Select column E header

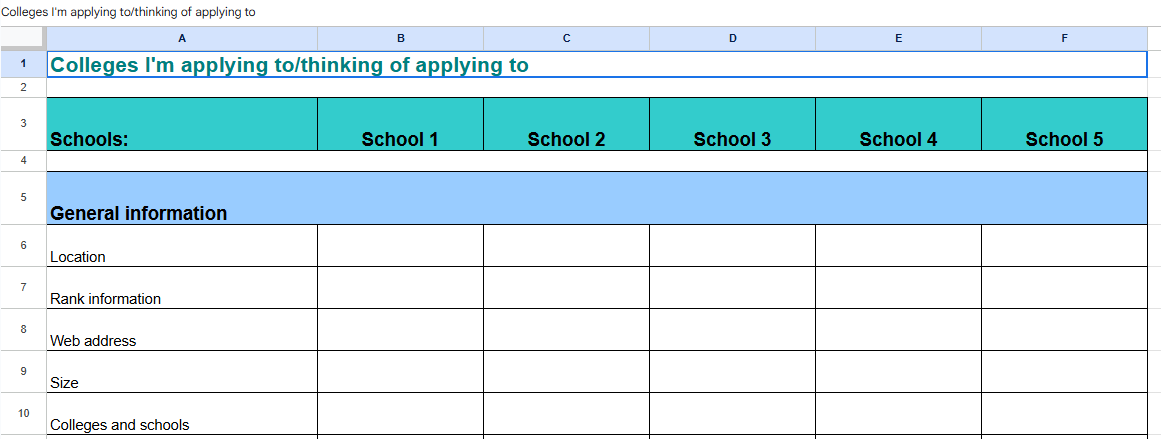(898, 38)
